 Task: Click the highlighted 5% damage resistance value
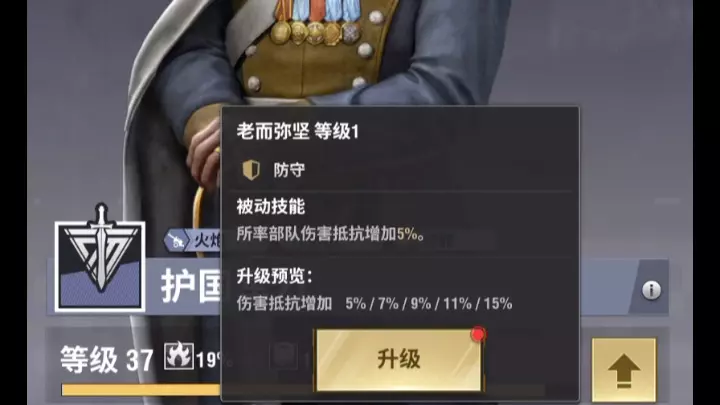pos(407,234)
